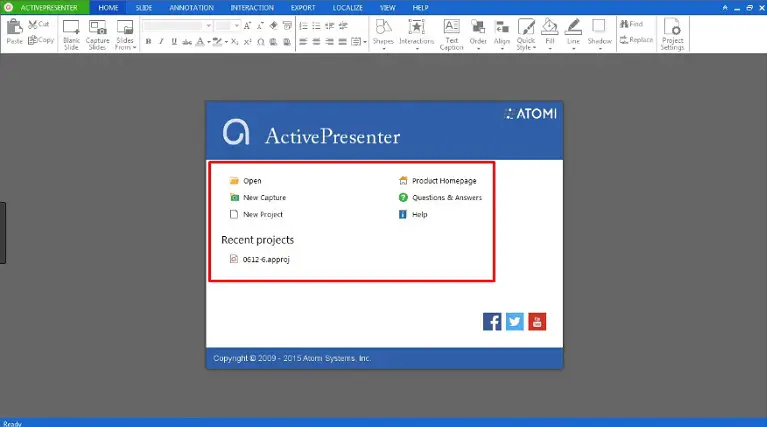Click the numbered list icon
767x427 pixels.
point(303,25)
